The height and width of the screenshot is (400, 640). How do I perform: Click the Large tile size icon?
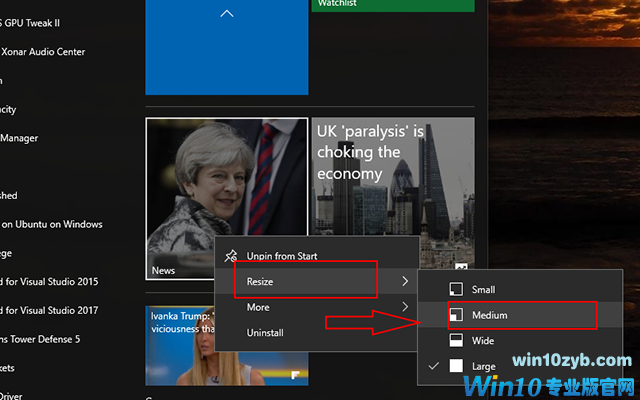[x=456, y=367]
